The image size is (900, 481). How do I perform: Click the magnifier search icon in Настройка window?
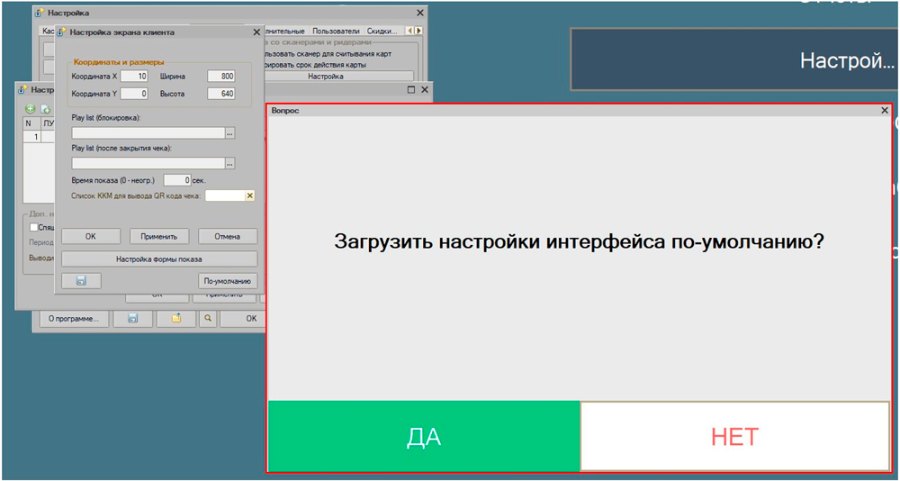pos(208,319)
